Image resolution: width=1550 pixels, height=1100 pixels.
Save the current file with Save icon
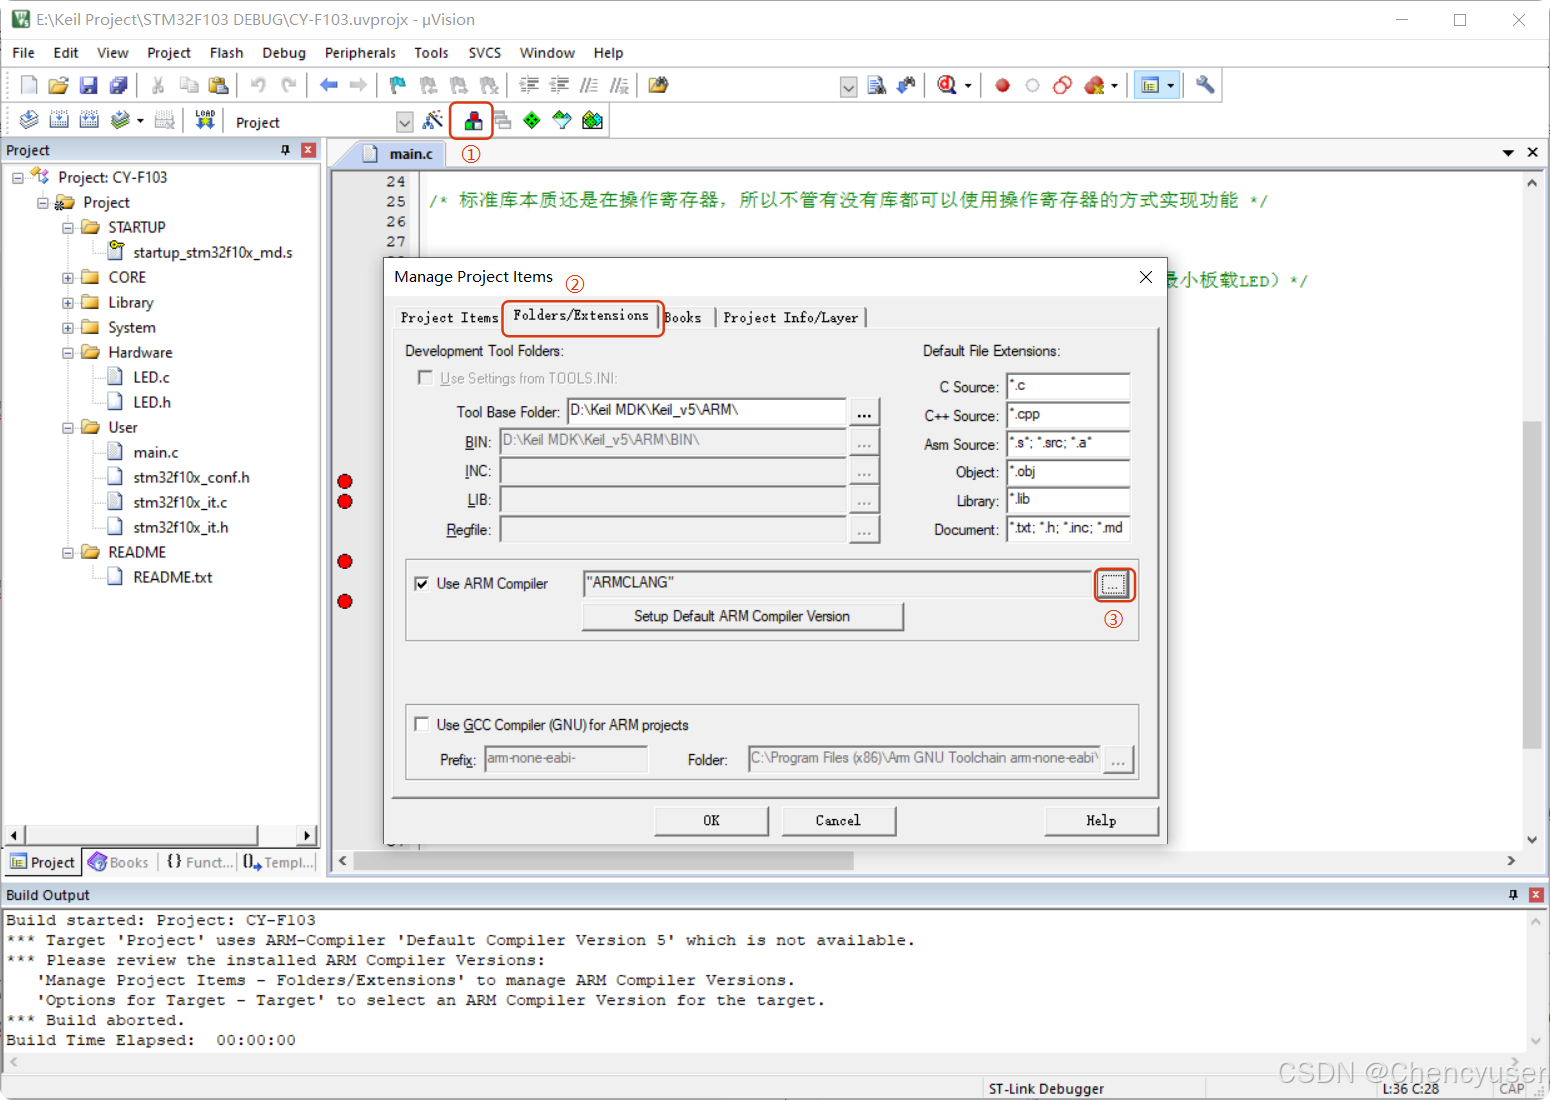[88, 86]
